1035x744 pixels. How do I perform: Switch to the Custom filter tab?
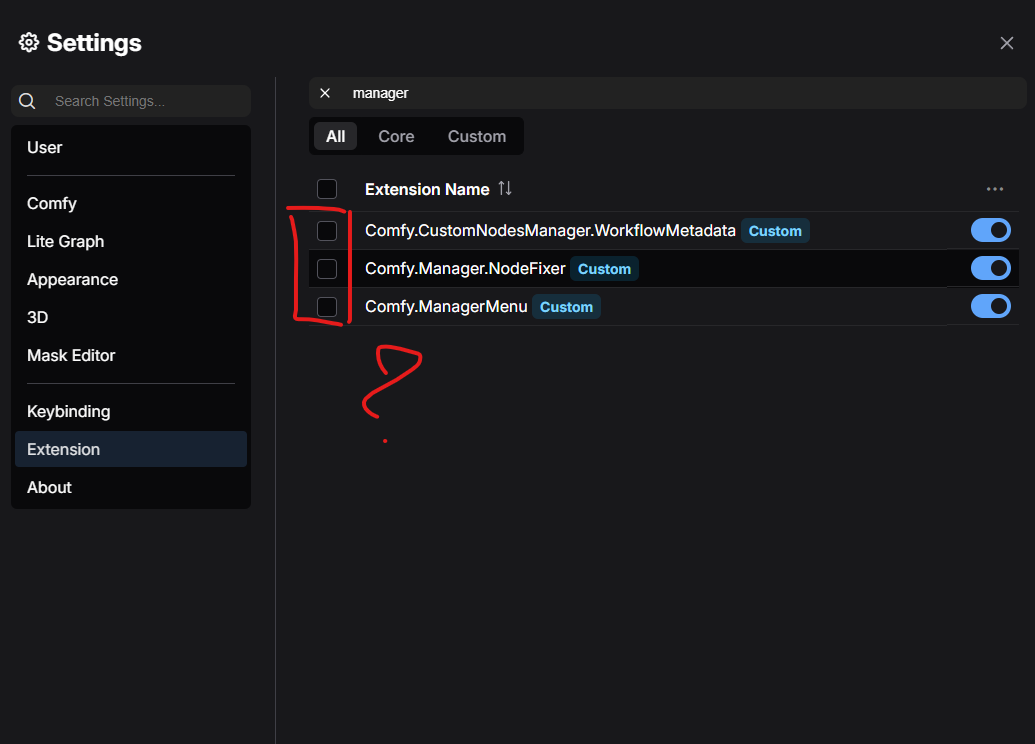477,136
